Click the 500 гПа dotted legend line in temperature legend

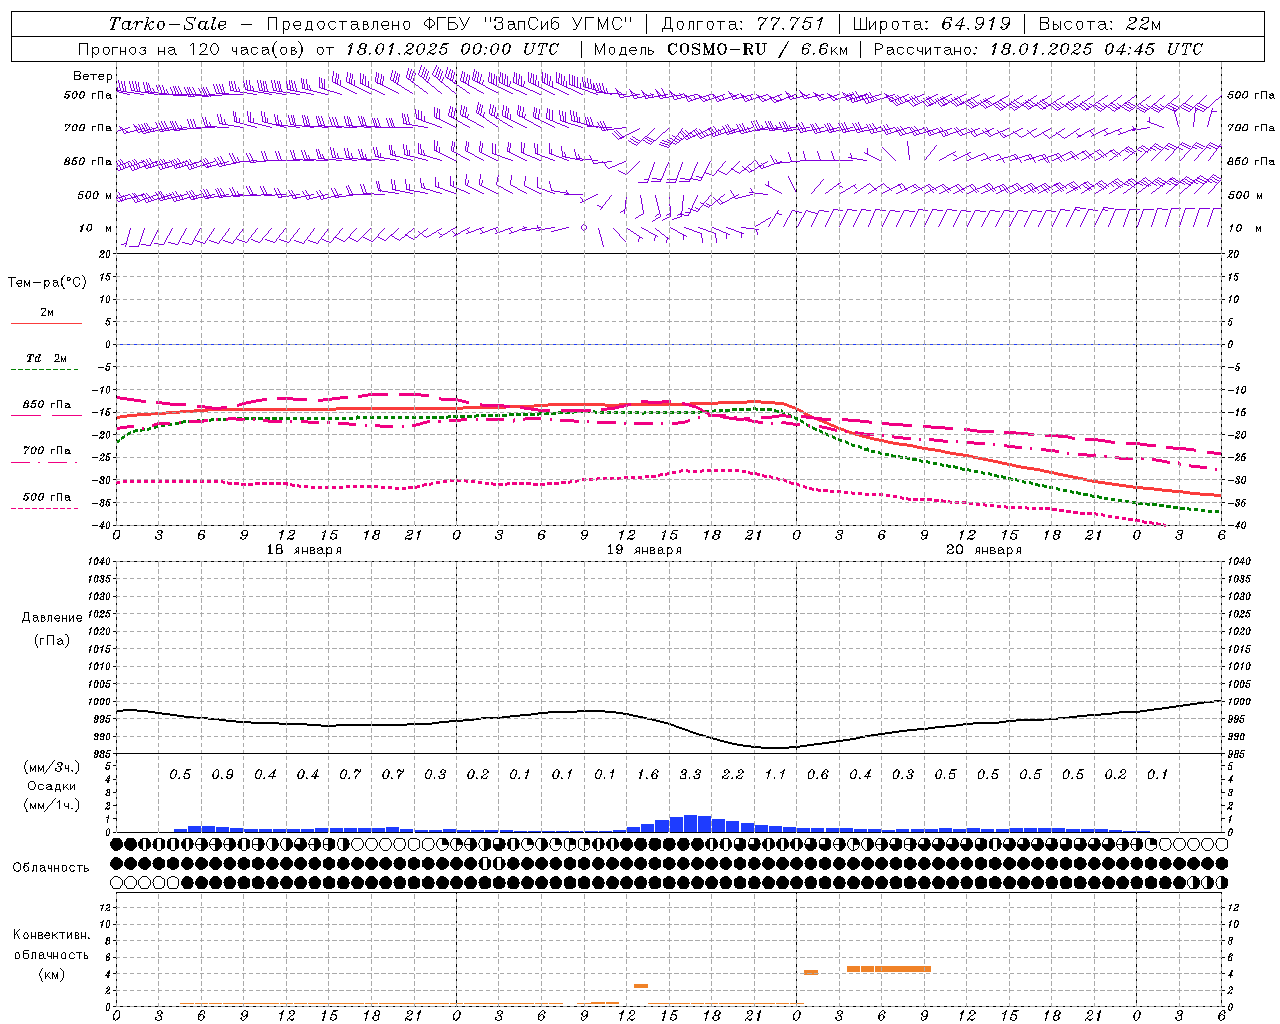[44, 508]
